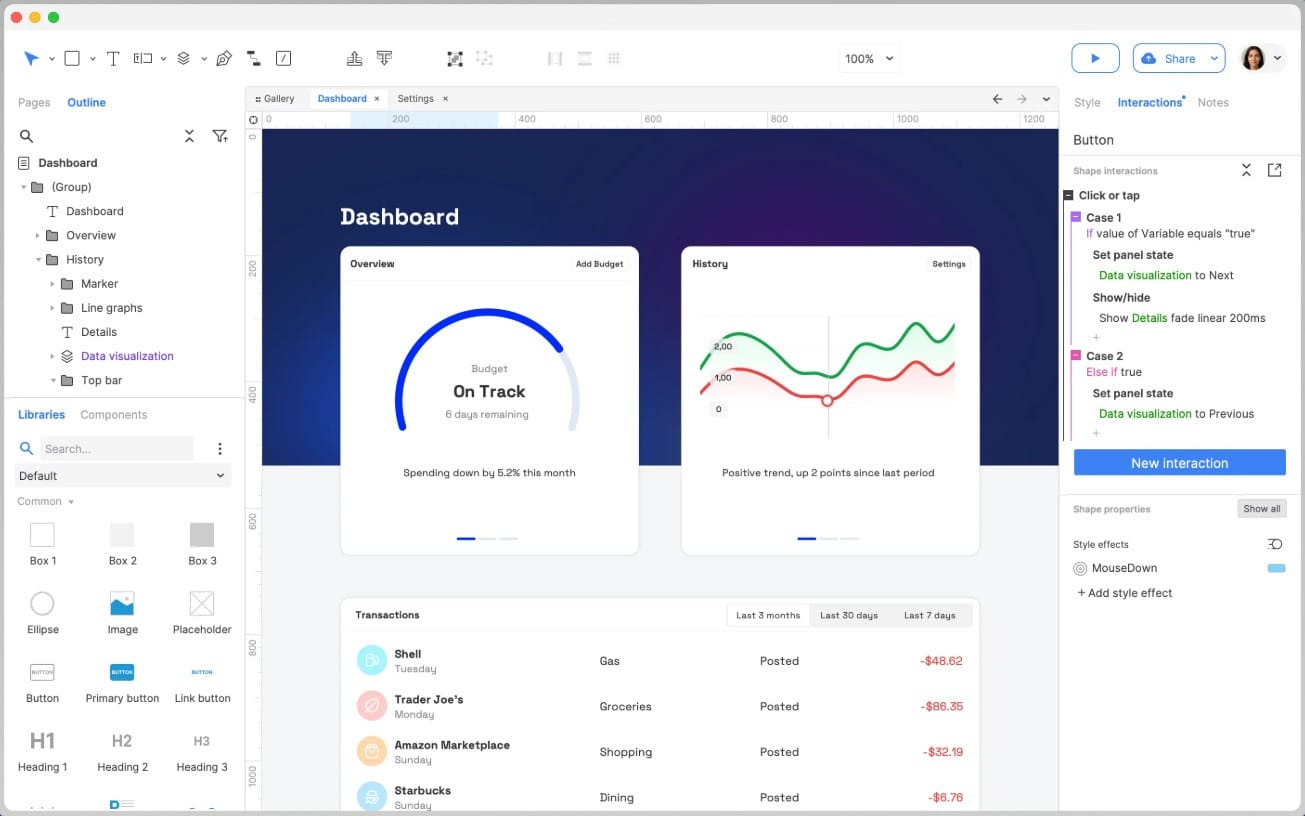Click distribute vertically icon
Screen dimensions: 1305x816
pyautogui.click(x=585, y=59)
